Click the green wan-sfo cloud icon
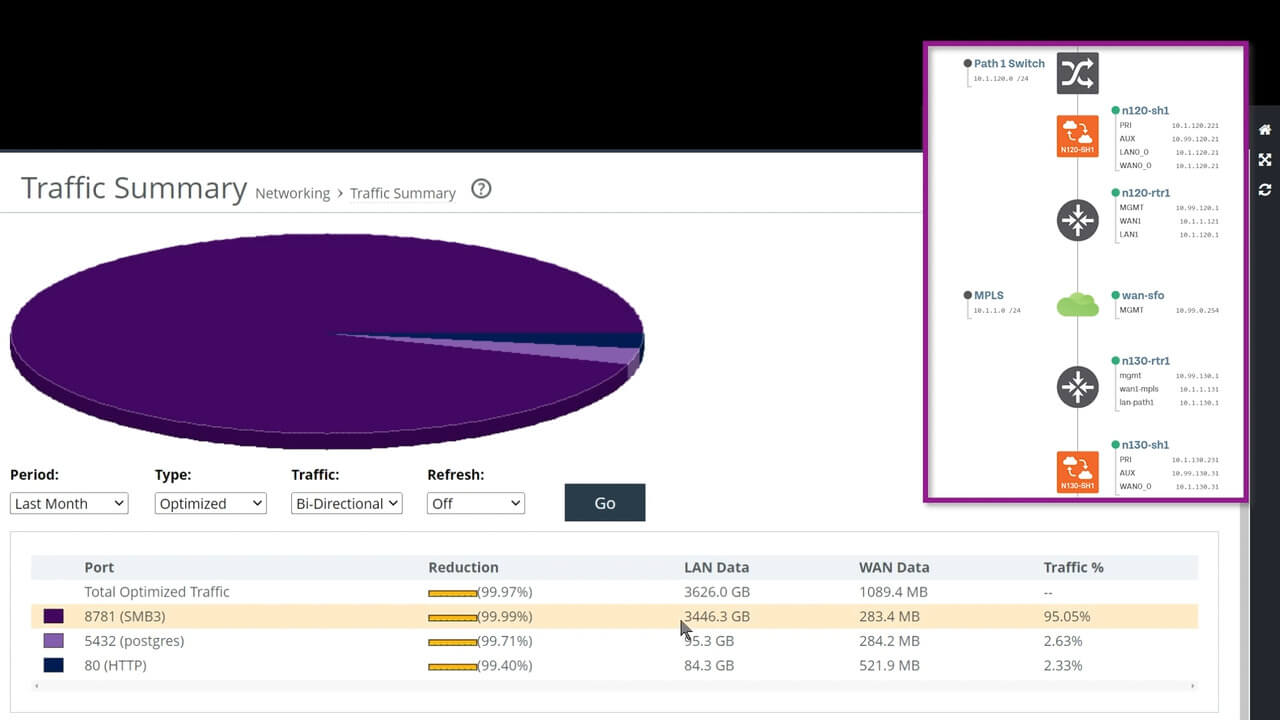This screenshot has height=720, width=1280. (x=1077, y=304)
